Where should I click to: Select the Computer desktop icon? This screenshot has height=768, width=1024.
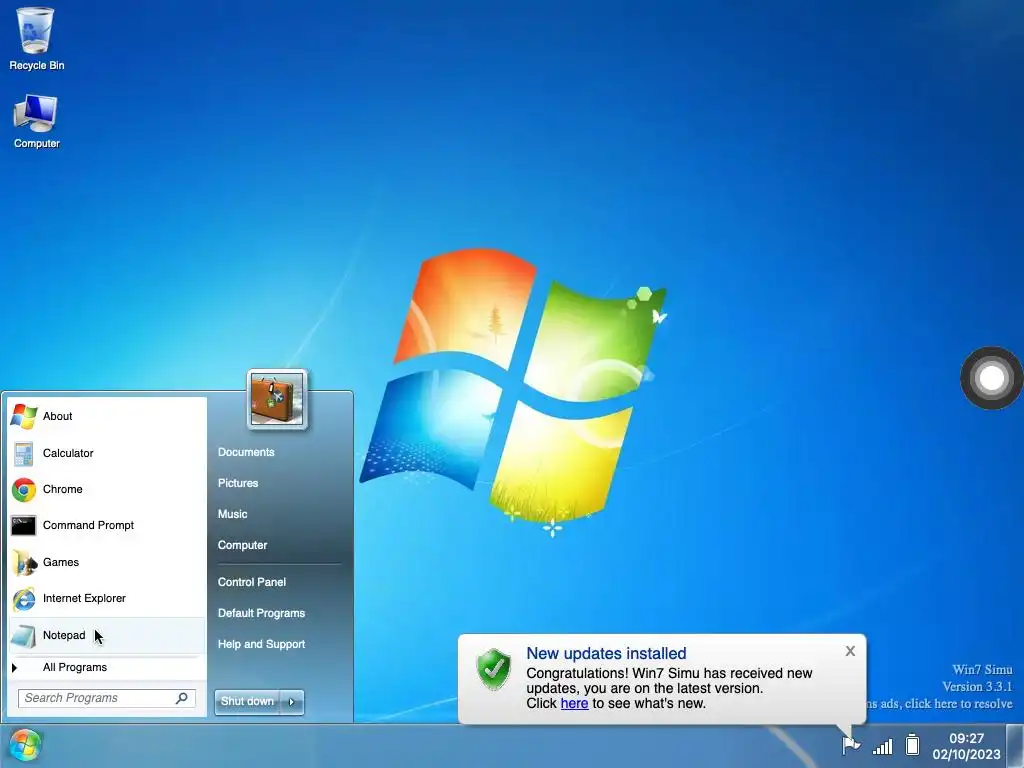pos(36,121)
